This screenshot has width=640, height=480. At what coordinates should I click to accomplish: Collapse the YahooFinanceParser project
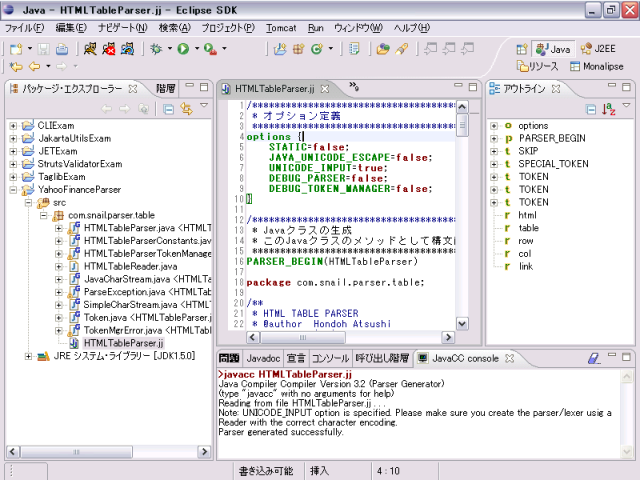(x=13, y=190)
